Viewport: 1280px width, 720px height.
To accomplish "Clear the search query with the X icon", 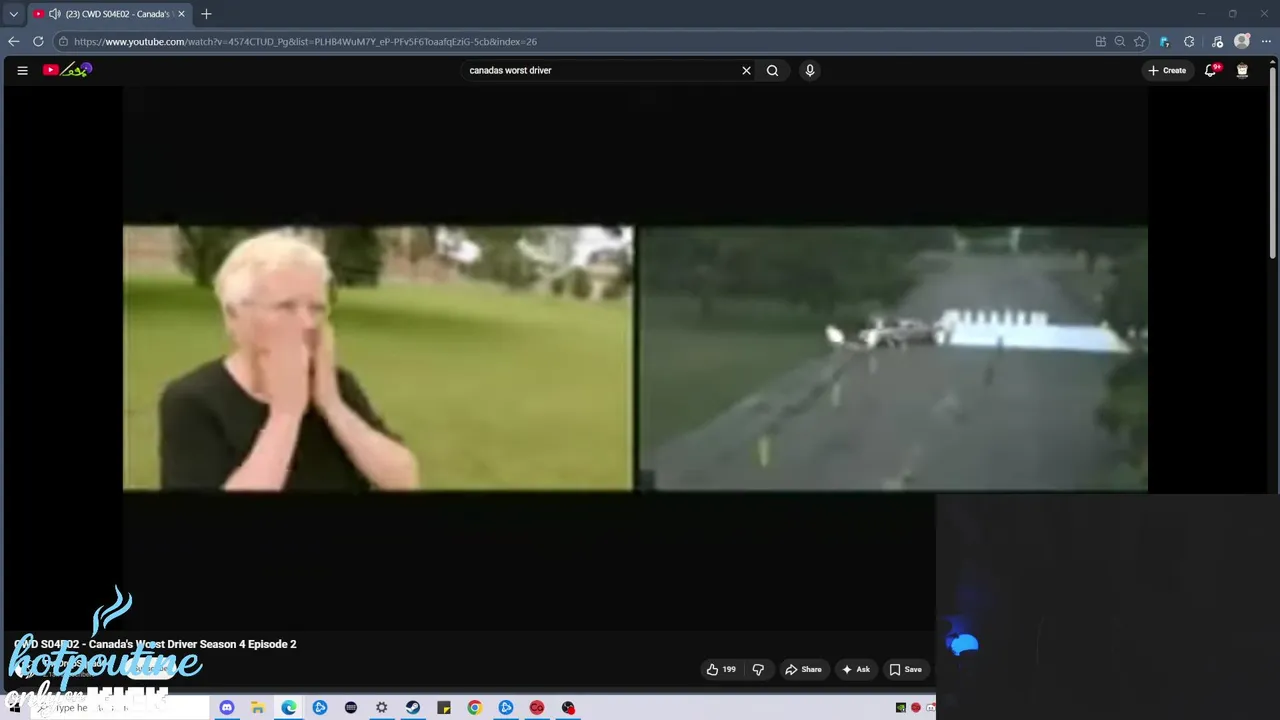I will (x=746, y=70).
